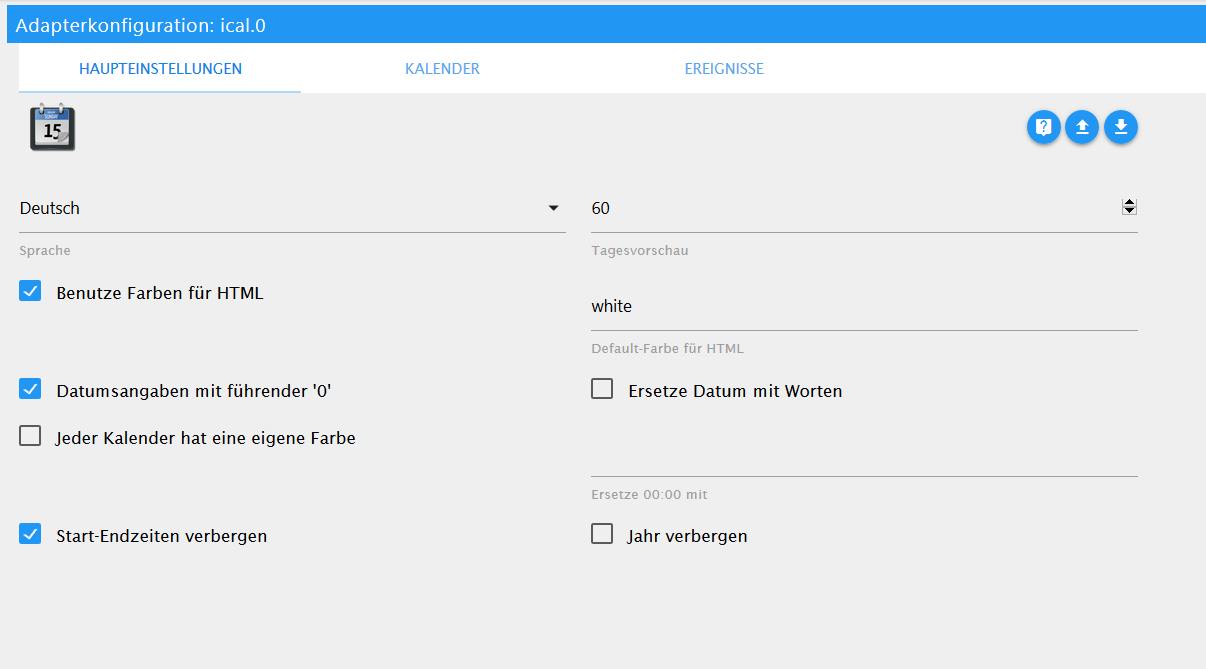Switch to the Kalender tab
The height and width of the screenshot is (669, 1206).
(442, 69)
